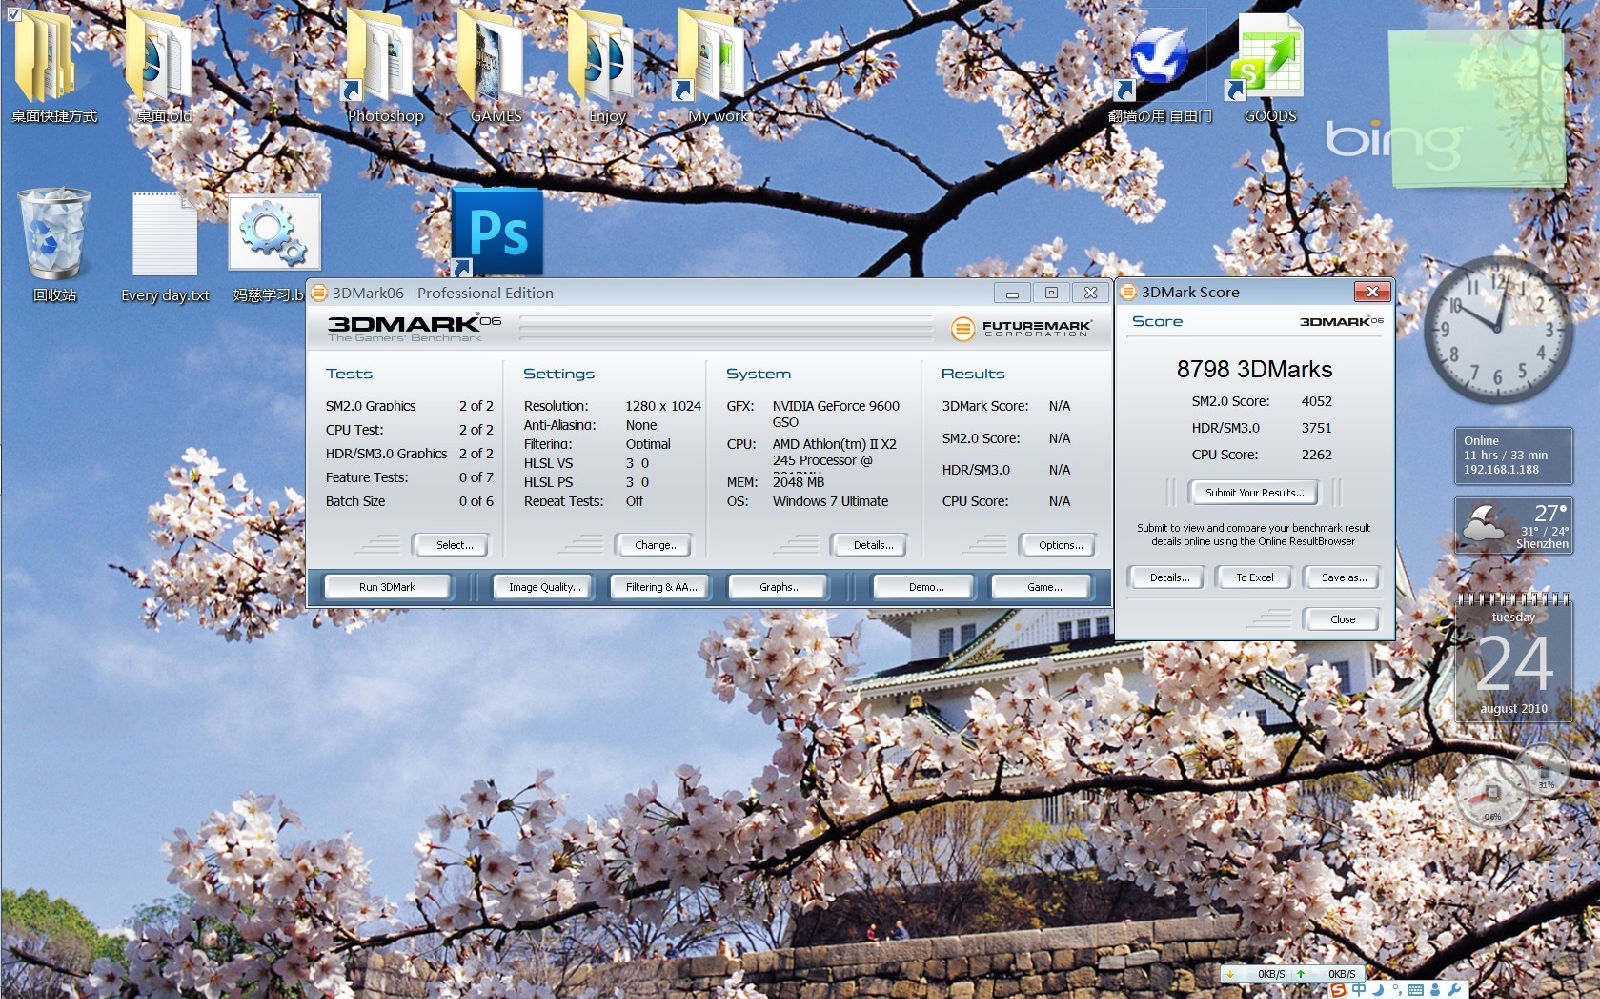Open the 桌面.old folder icon
This screenshot has width=1600, height=999.
point(160,57)
